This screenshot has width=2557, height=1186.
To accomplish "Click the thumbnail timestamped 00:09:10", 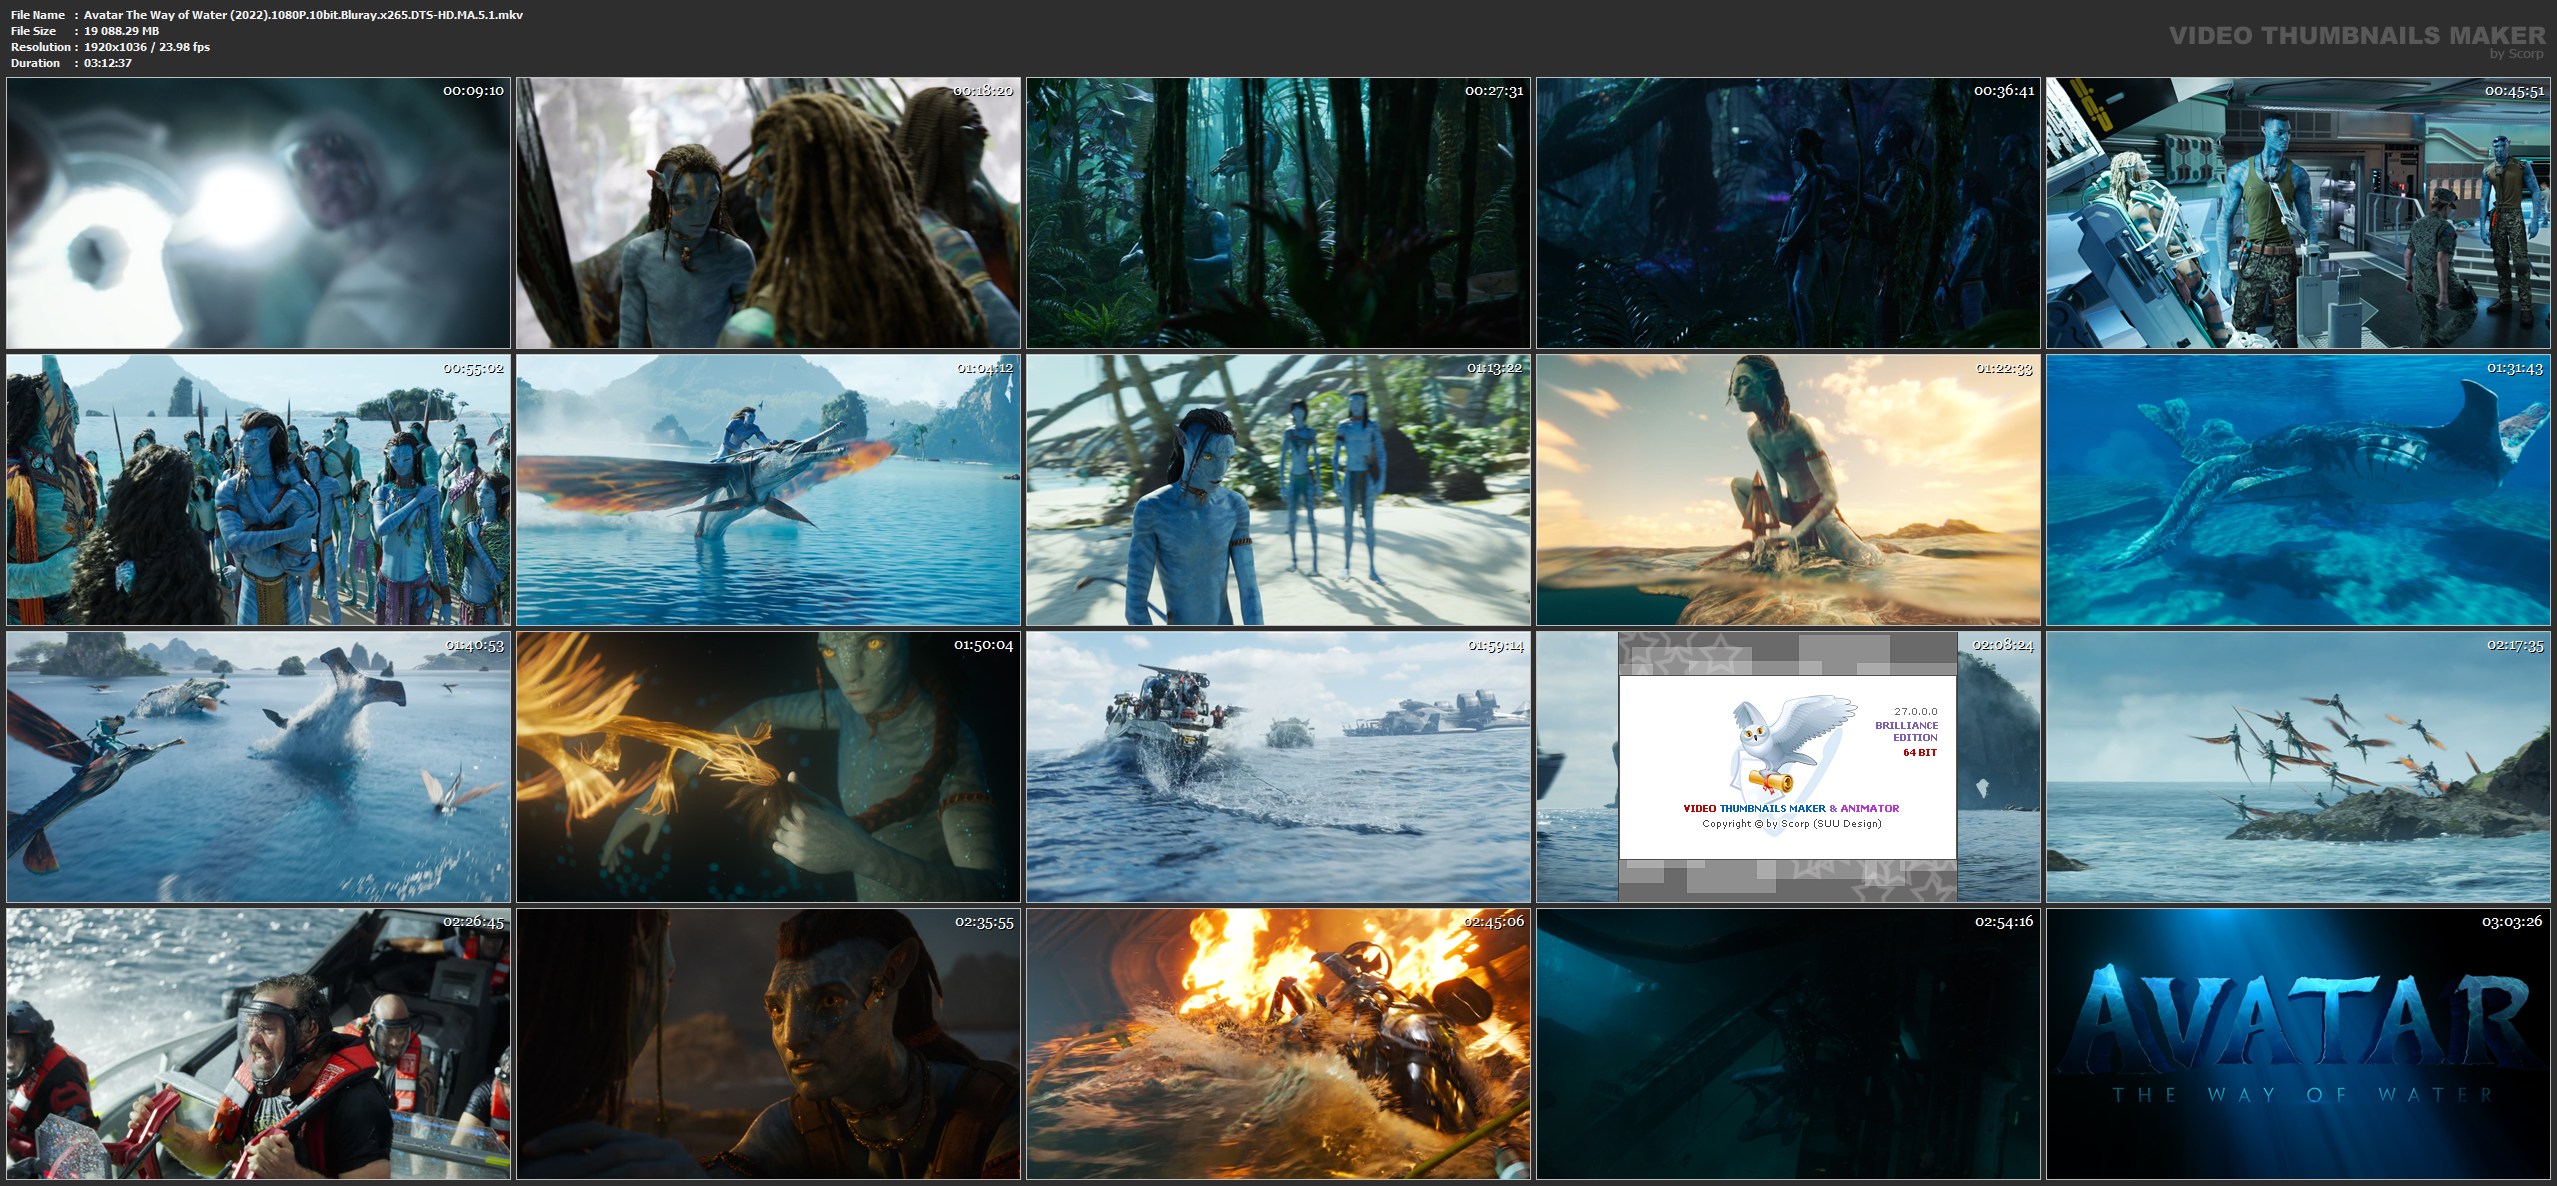I will point(258,213).
